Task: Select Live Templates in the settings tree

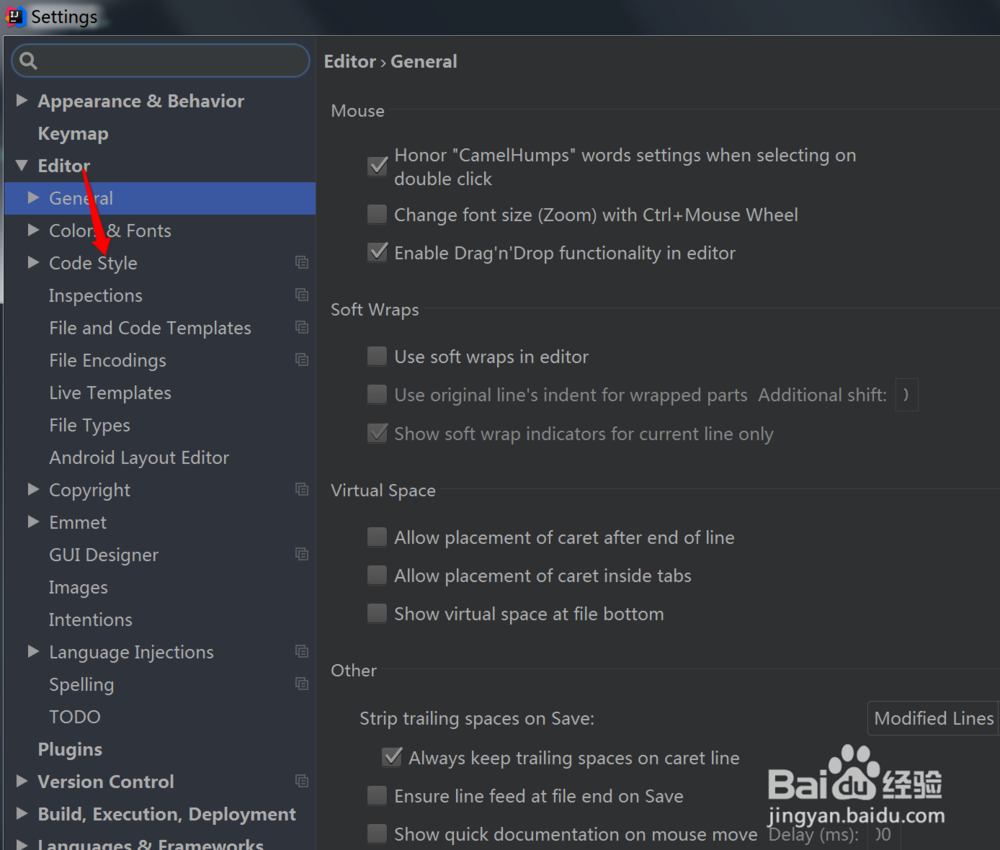Action: pyautogui.click(x=110, y=393)
